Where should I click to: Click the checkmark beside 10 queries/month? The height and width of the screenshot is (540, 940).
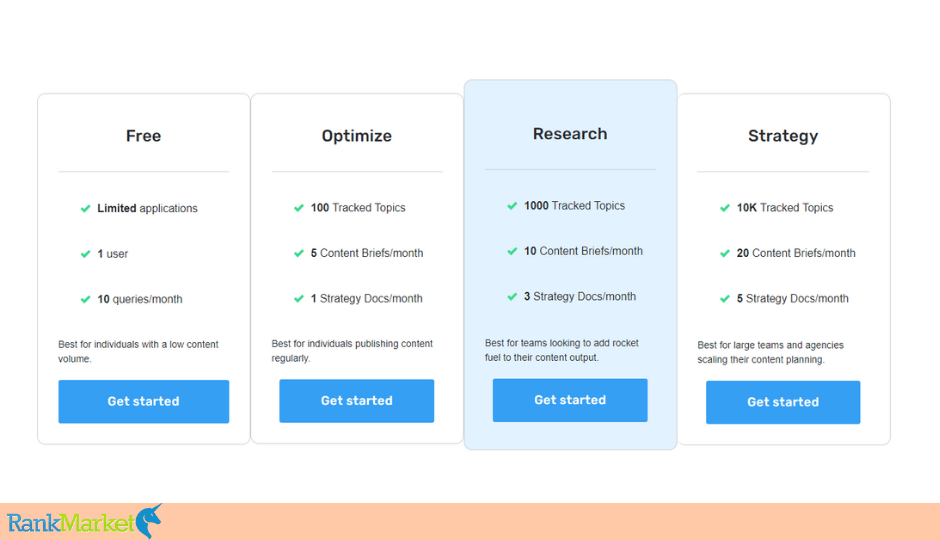tap(86, 300)
